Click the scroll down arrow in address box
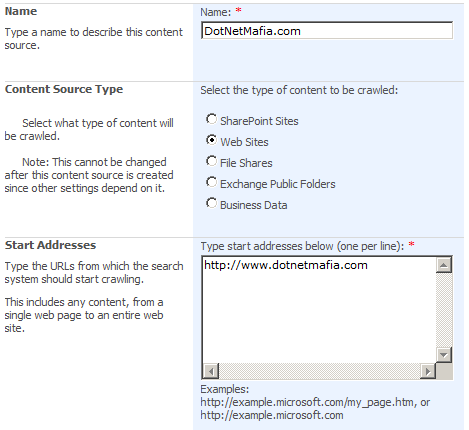This screenshot has height=430, width=469. click(x=444, y=355)
